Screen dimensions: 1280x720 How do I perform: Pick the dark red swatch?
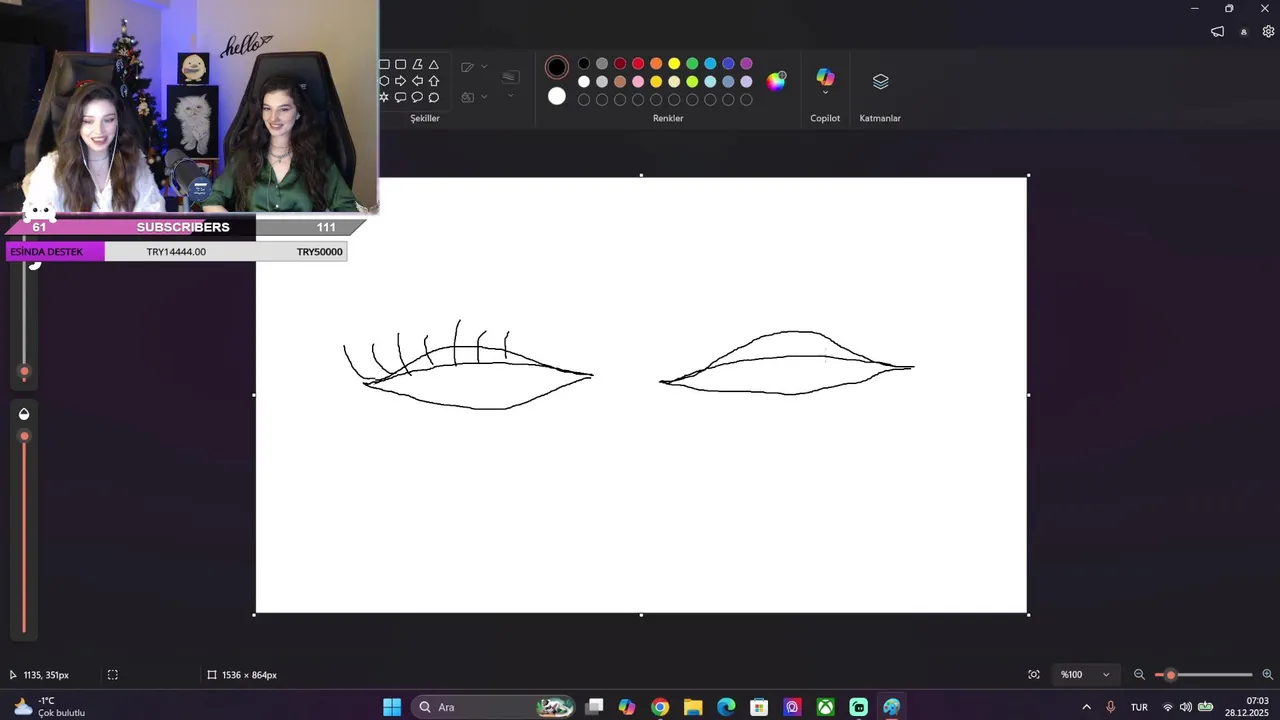click(620, 64)
